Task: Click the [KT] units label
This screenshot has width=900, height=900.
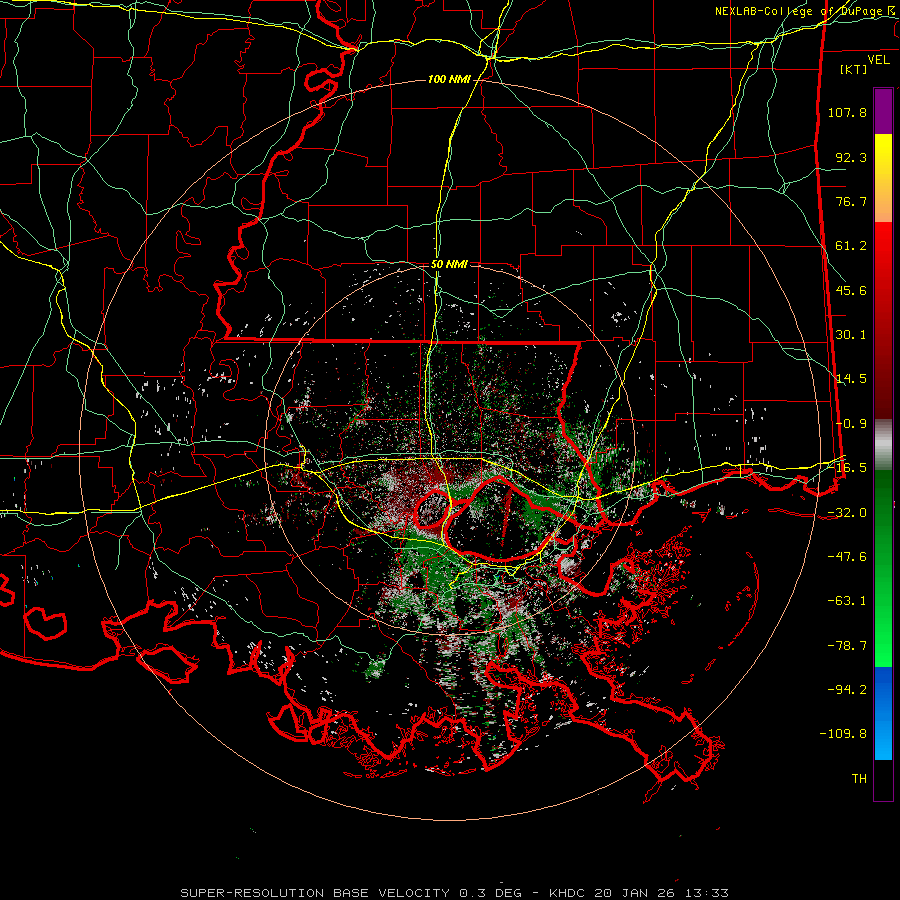Action: pyautogui.click(x=854, y=69)
